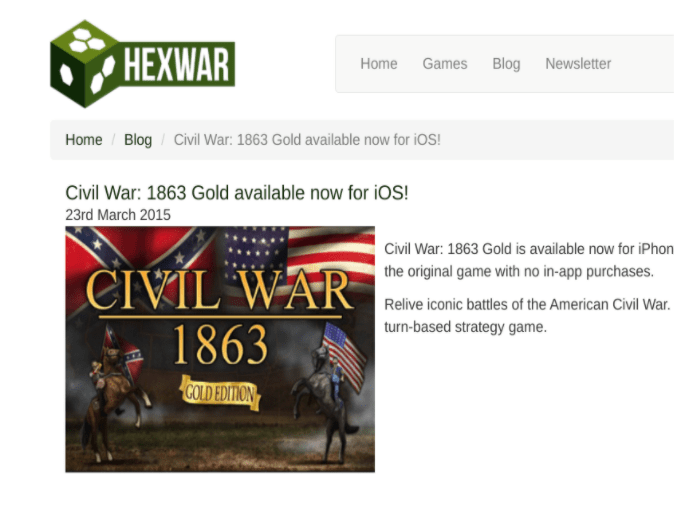690x520 pixels.
Task: Open the Games navigation menu item
Action: click(x=444, y=64)
